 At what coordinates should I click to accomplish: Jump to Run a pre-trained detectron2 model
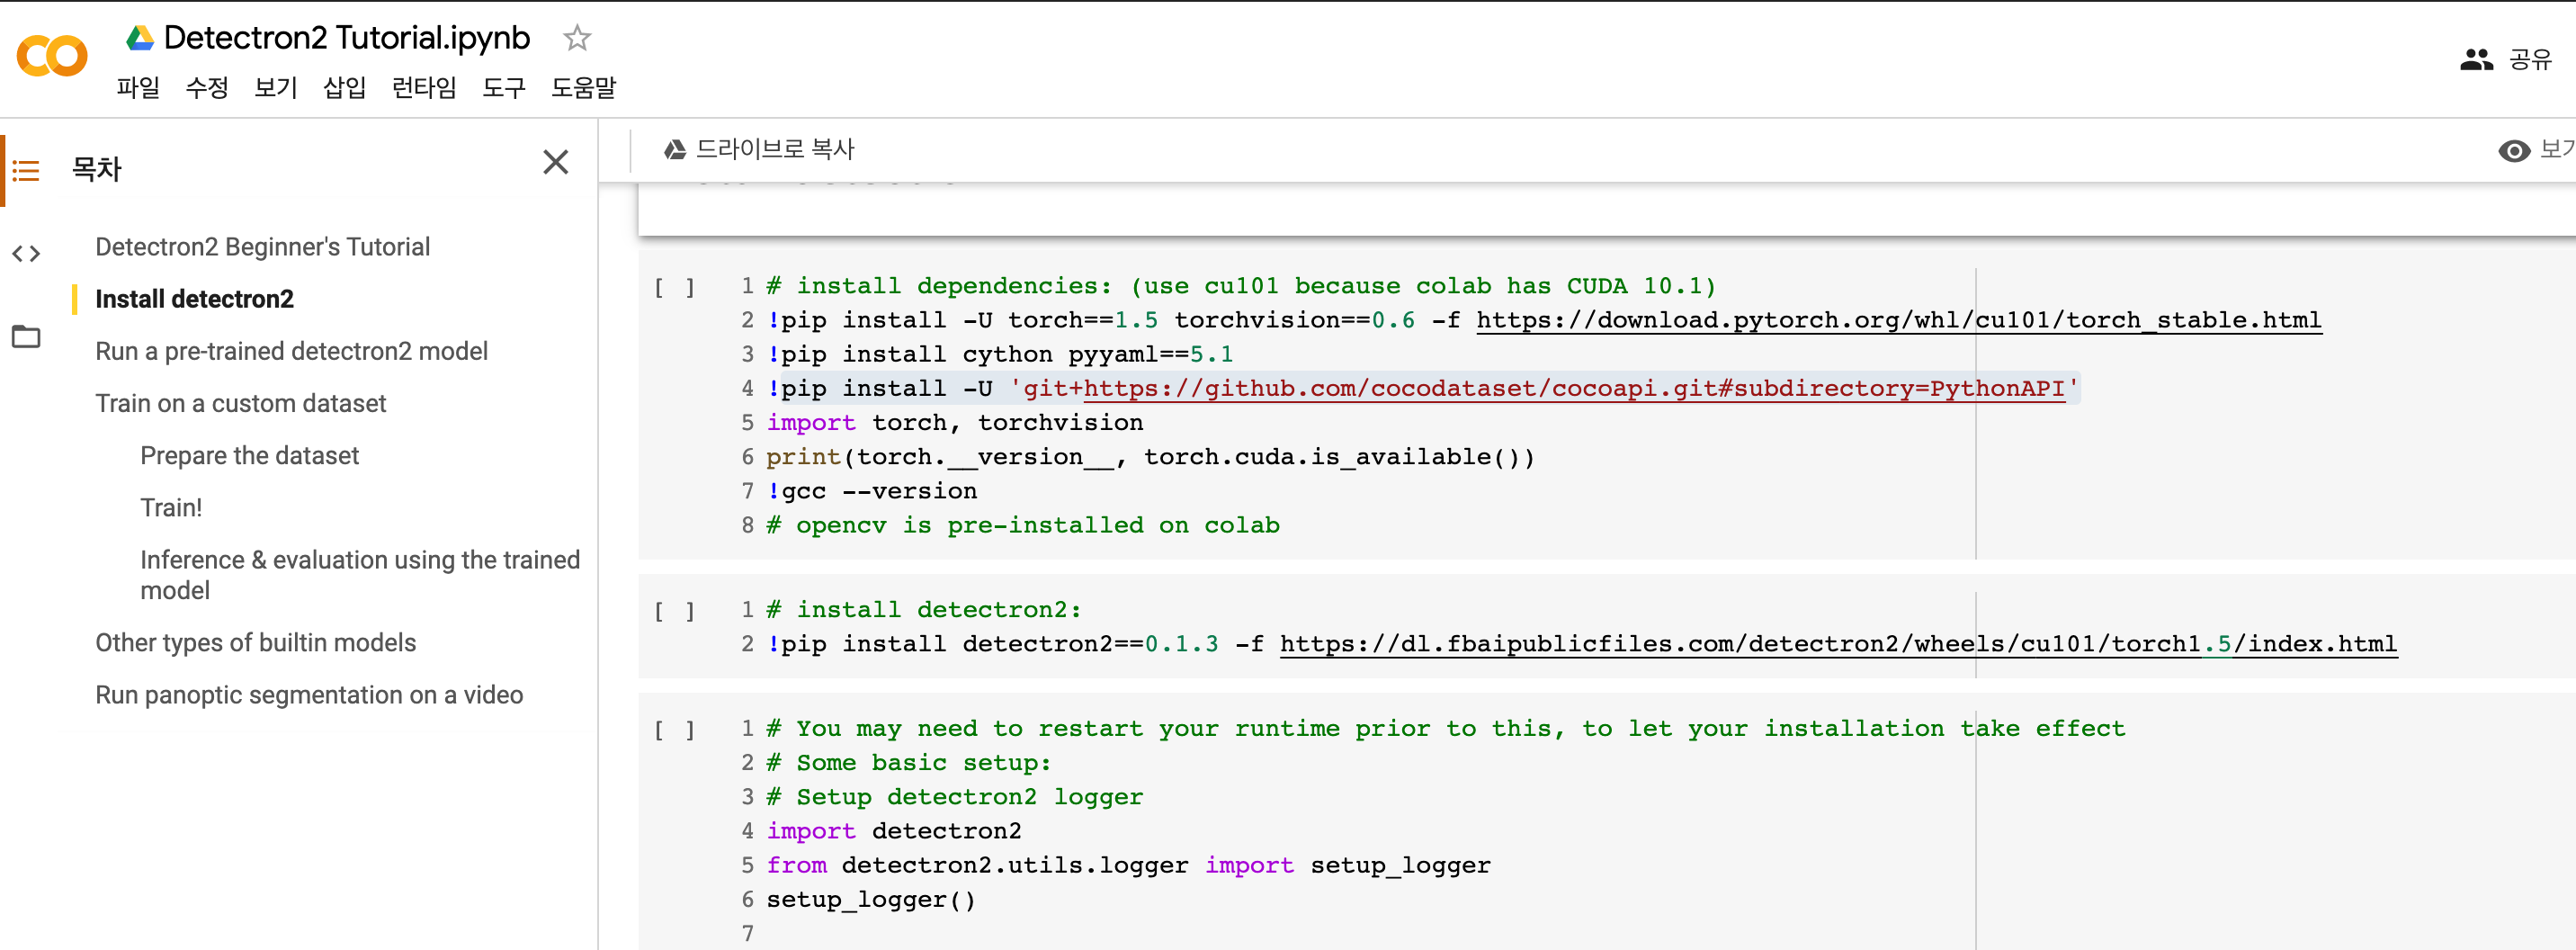(291, 351)
